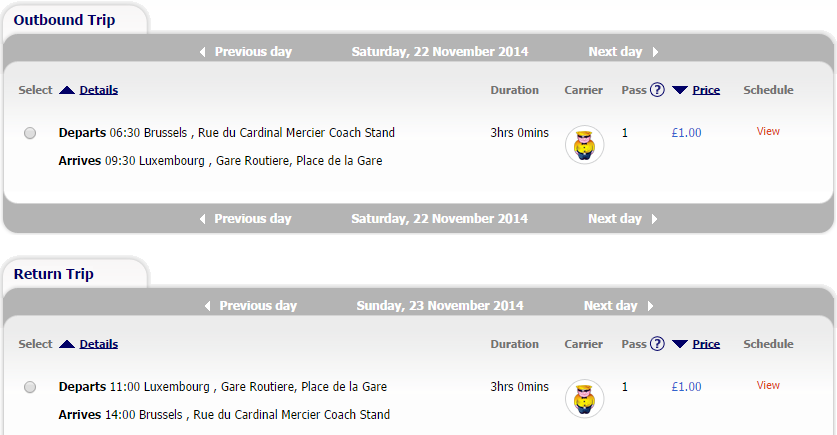Go to Next day for the Return Trip
The image size is (837, 435).
(x=619, y=306)
